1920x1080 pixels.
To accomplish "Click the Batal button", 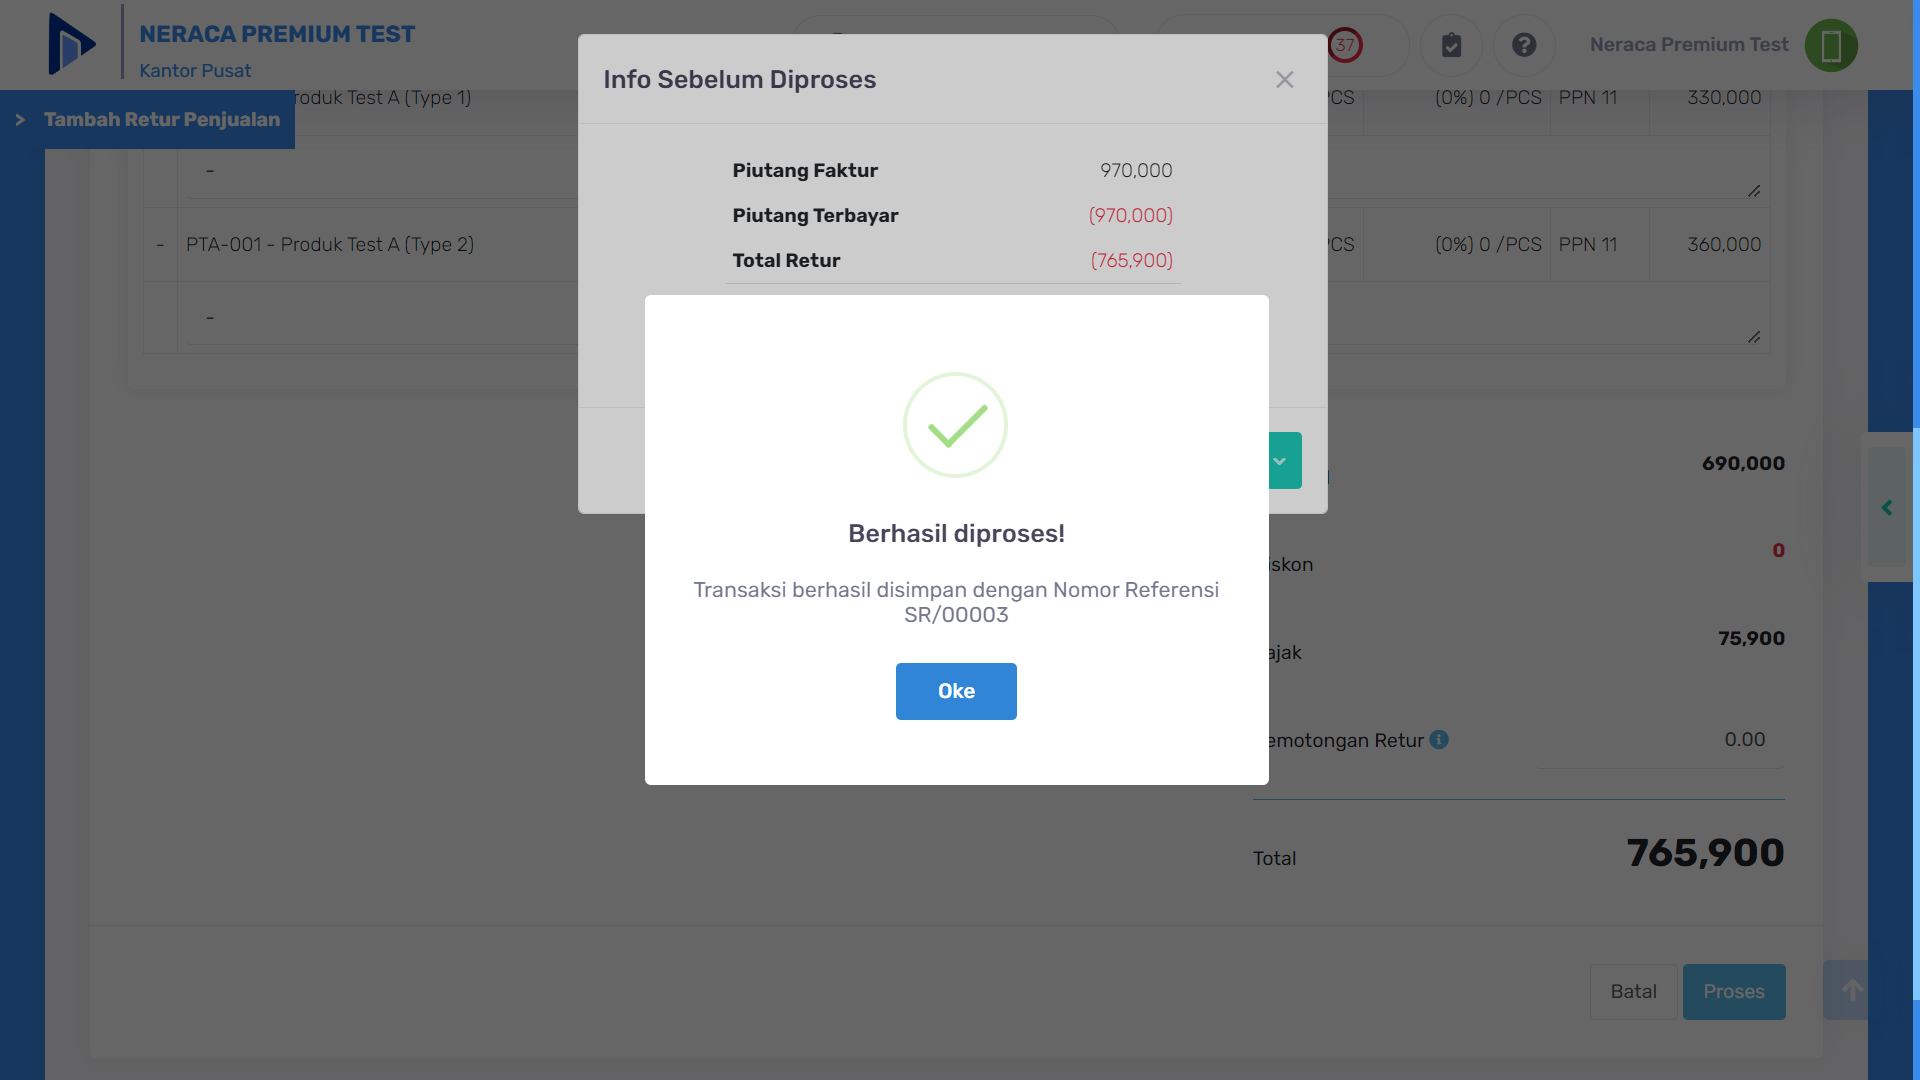I will [x=1633, y=991].
